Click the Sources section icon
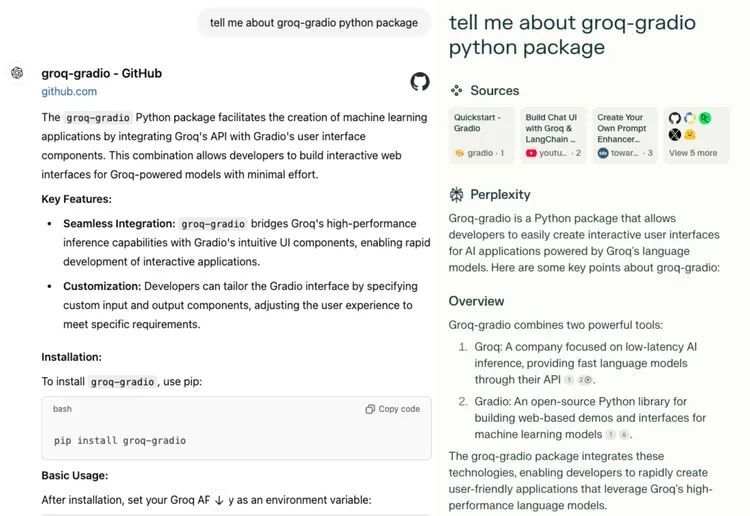 (x=456, y=90)
